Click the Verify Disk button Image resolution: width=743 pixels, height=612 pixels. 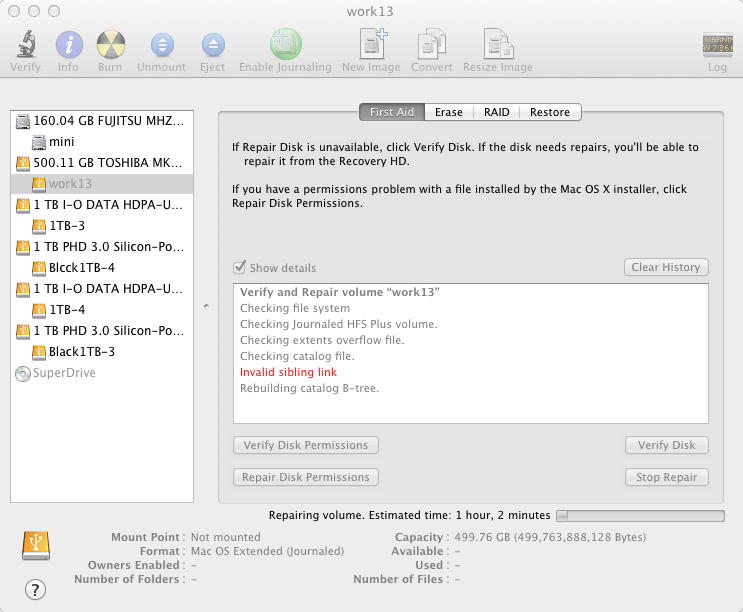tap(667, 445)
